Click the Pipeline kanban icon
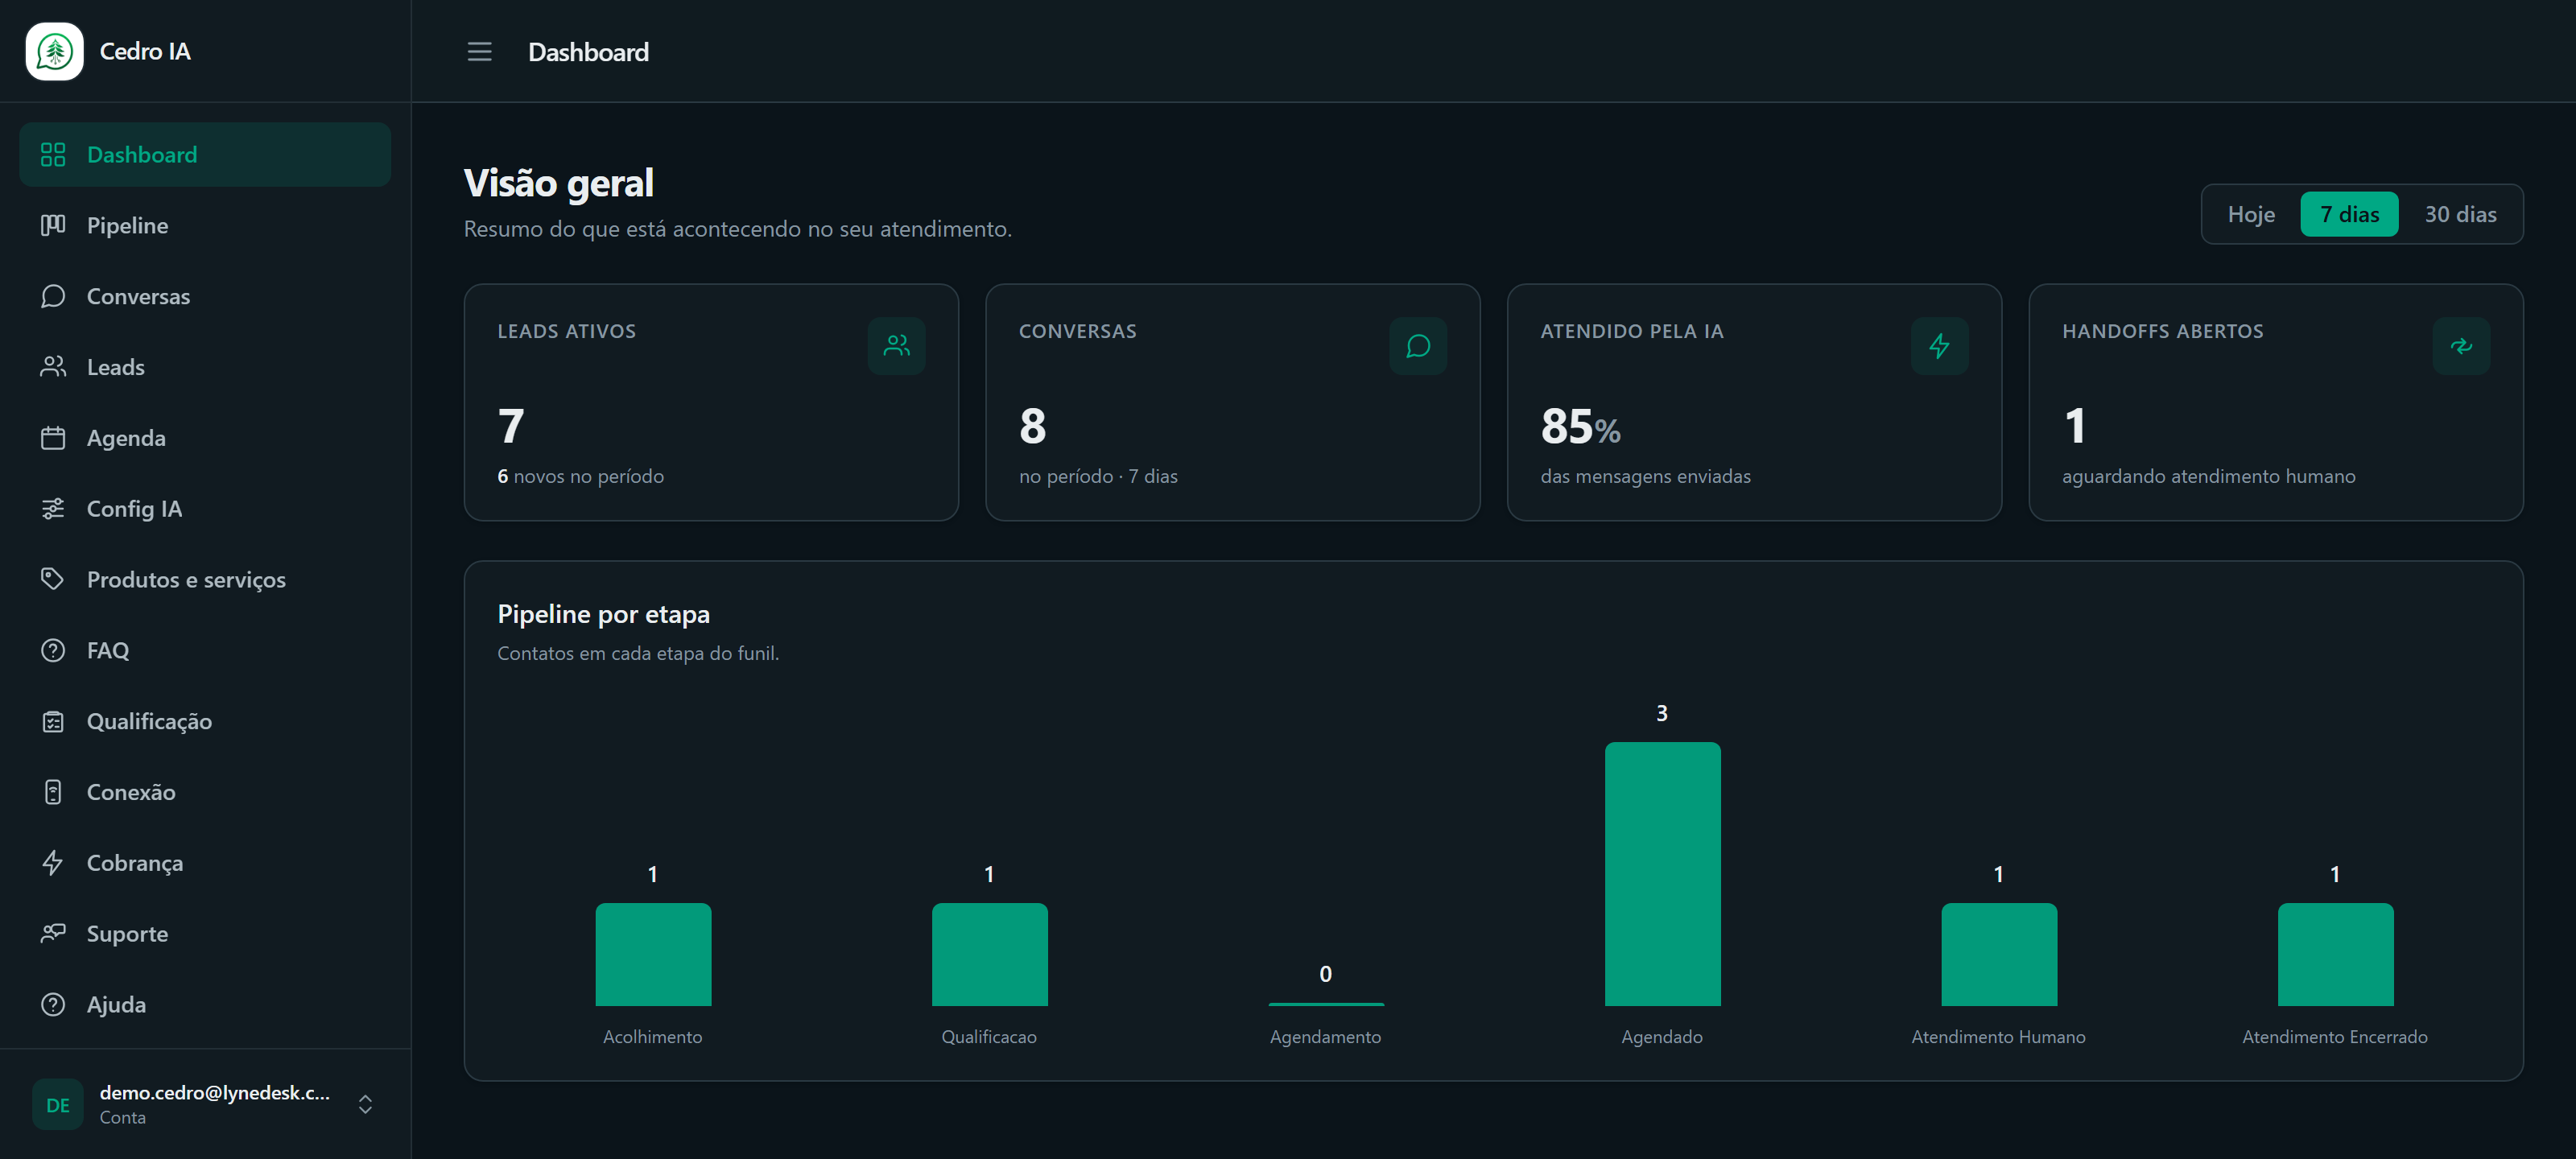The image size is (2576, 1159). (53, 225)
